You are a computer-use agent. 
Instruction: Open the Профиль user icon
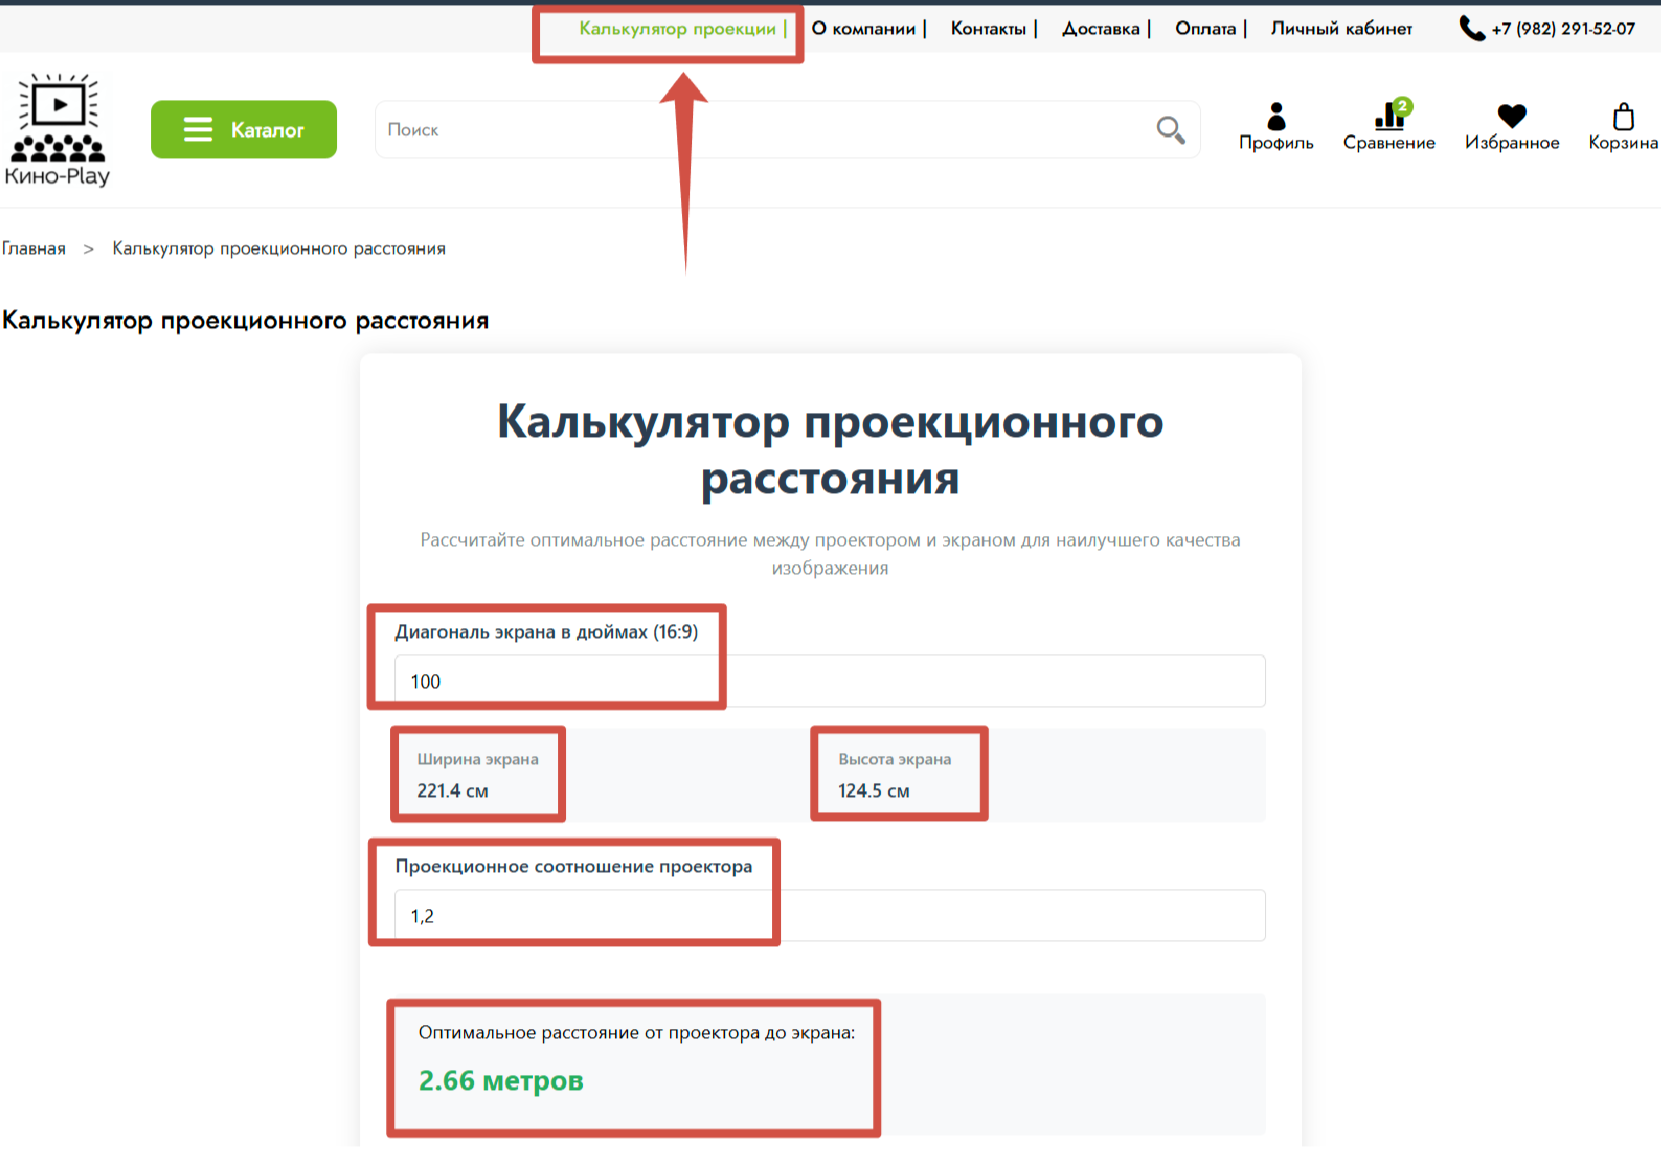pyautogui.click(x=1276, y=118)
